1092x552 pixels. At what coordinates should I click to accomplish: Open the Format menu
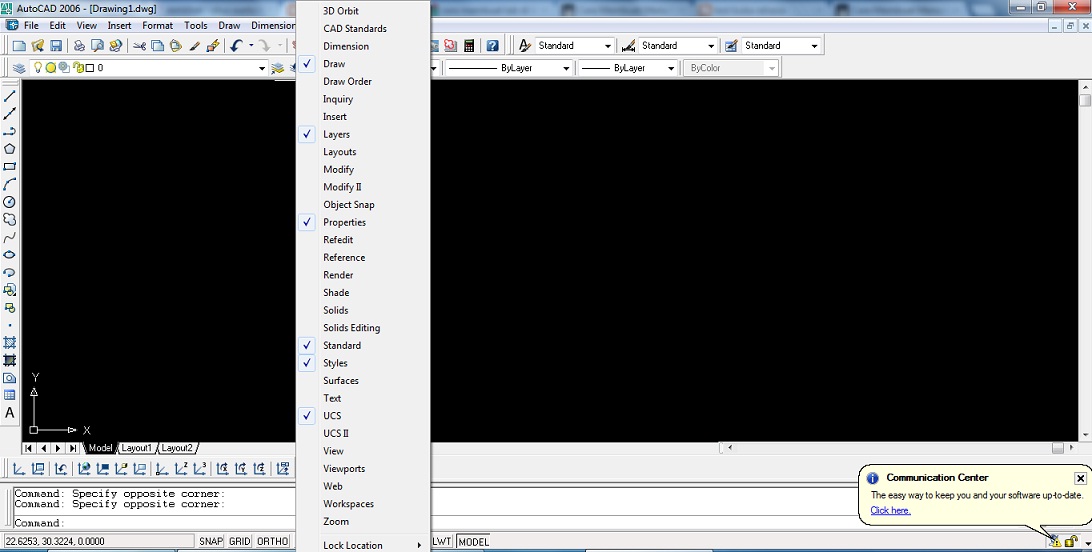(157, 25)
